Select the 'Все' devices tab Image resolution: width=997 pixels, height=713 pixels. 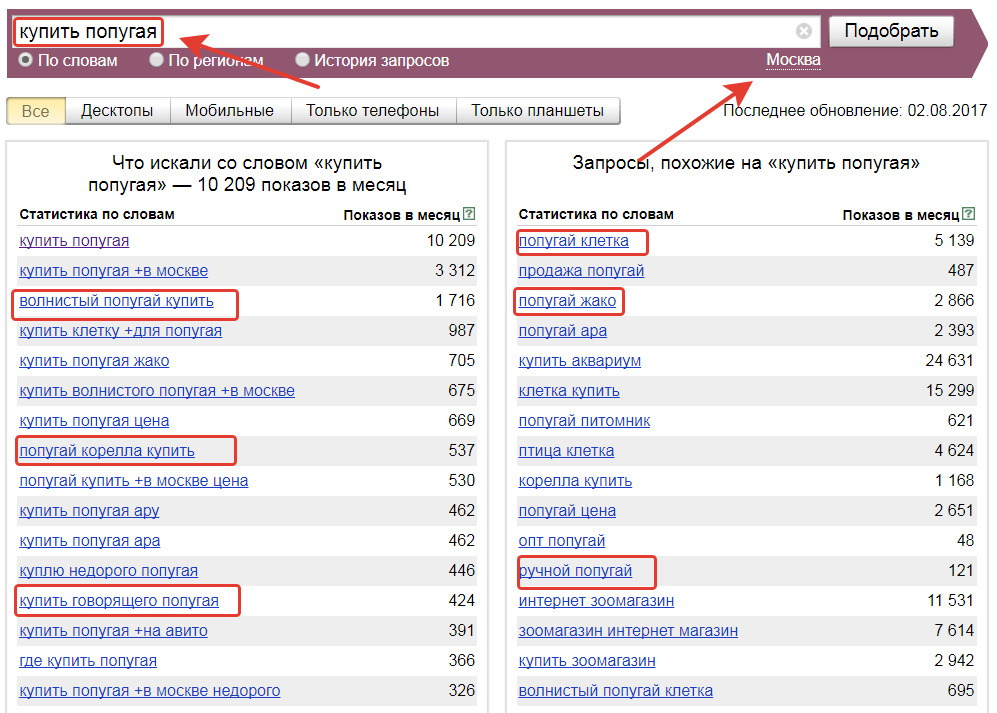pos(35,111)
